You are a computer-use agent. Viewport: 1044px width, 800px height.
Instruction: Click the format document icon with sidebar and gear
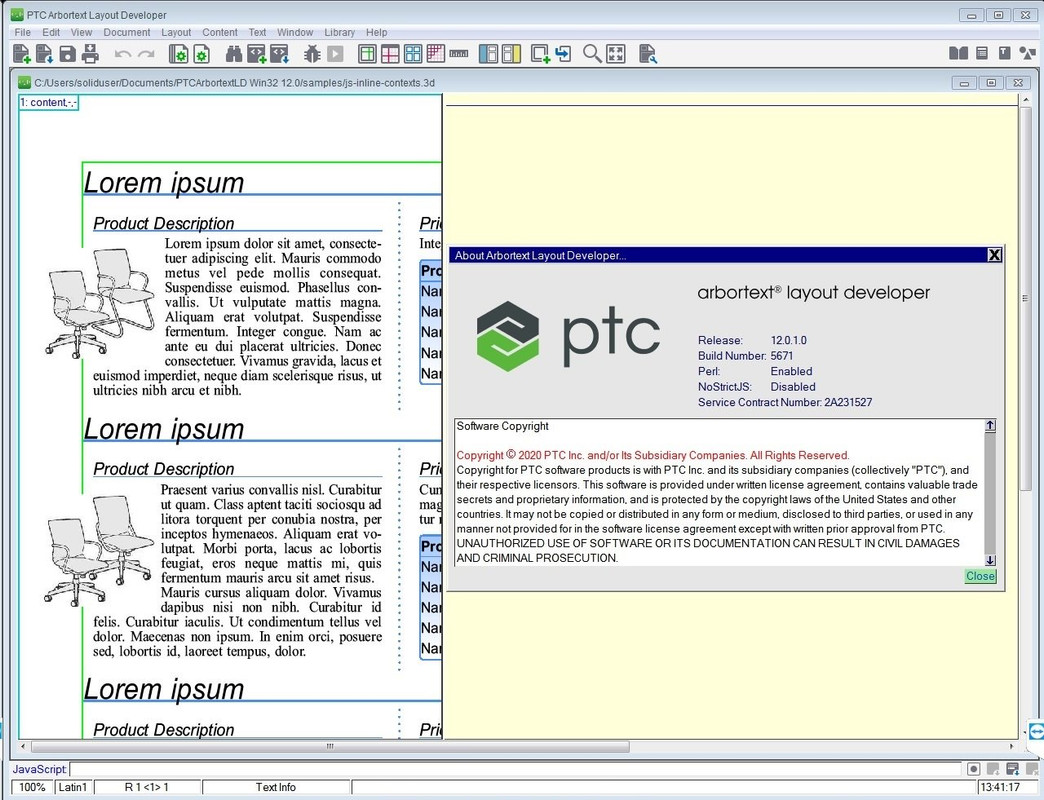click(178, 54)
